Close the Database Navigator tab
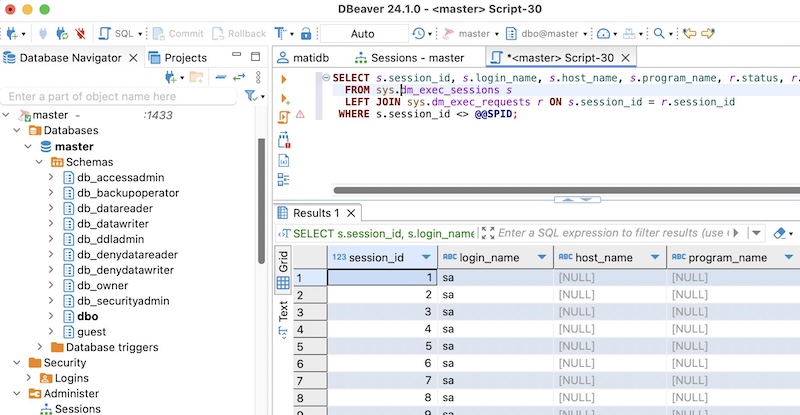 133,58
